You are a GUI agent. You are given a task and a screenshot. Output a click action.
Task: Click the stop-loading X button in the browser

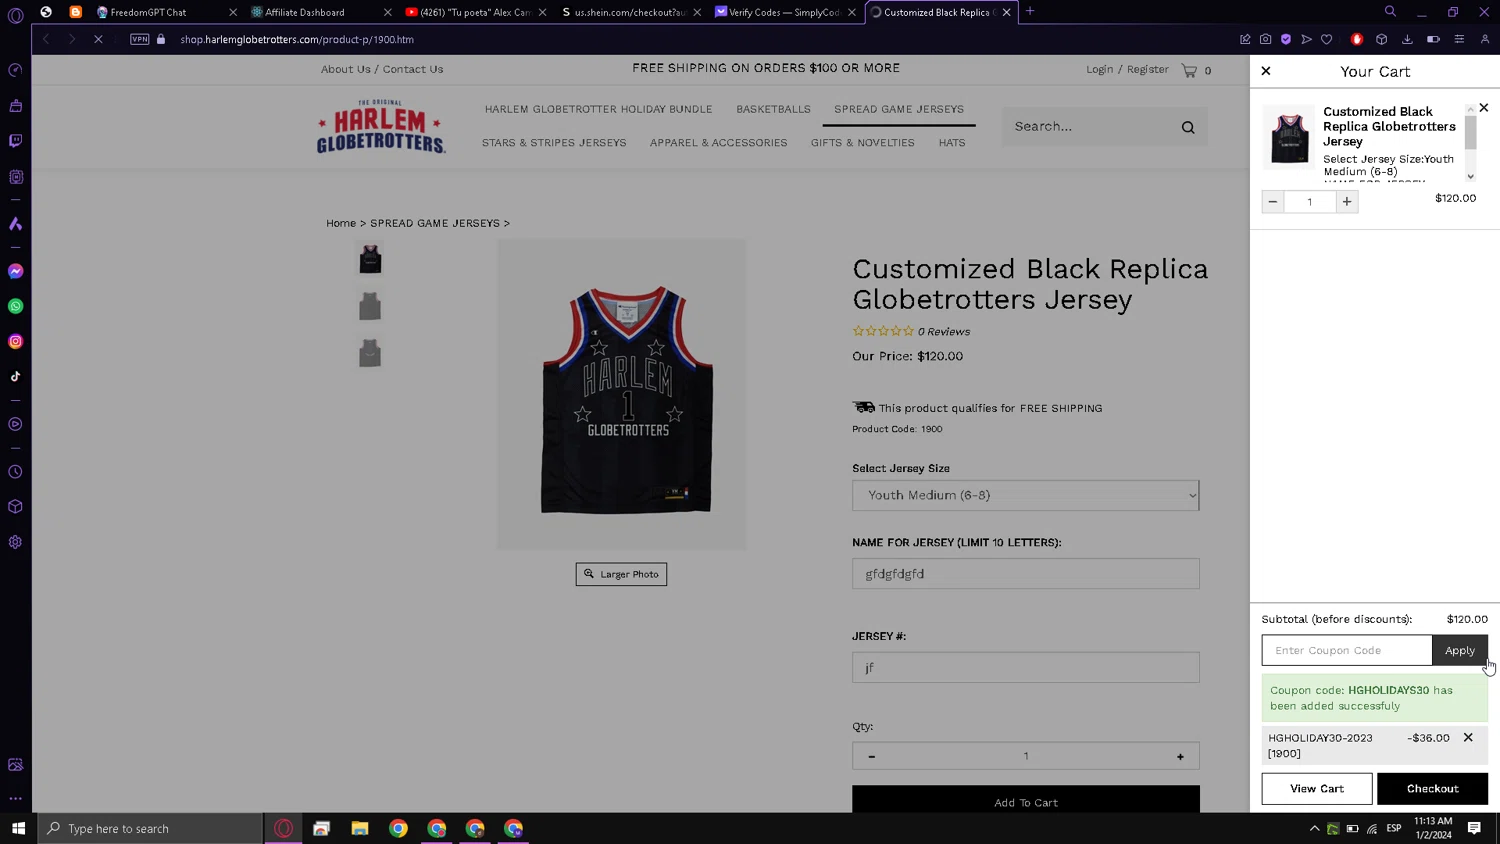click(x=98, y=39)
